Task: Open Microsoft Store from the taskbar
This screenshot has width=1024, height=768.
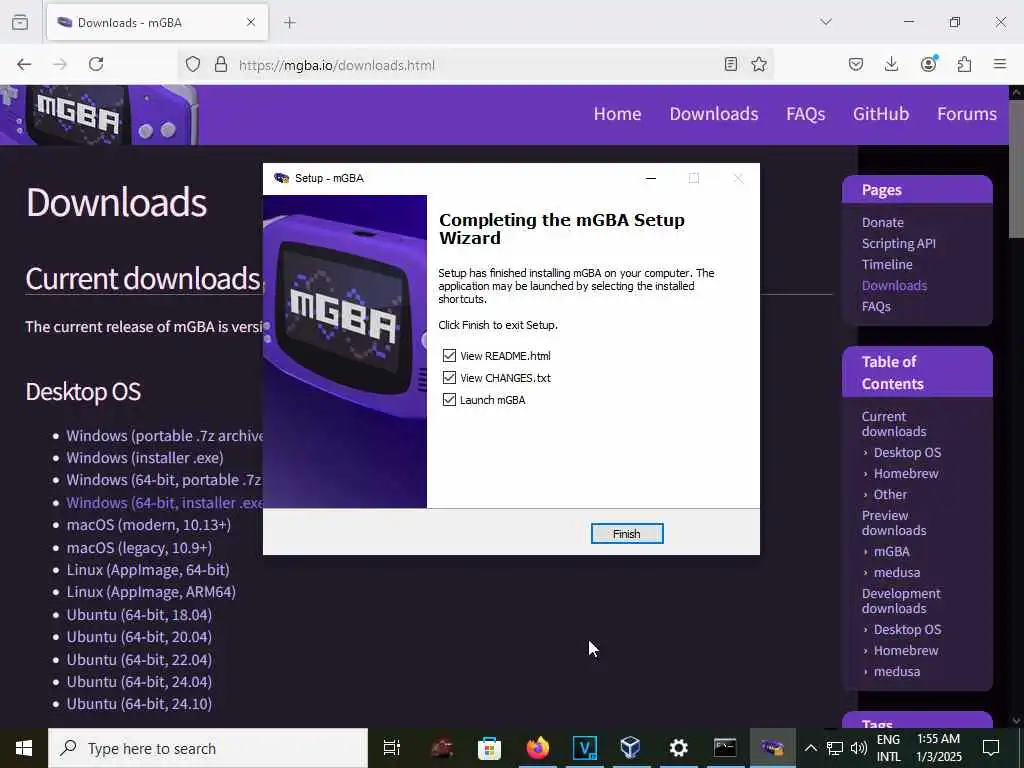Action: pos(489,748)
